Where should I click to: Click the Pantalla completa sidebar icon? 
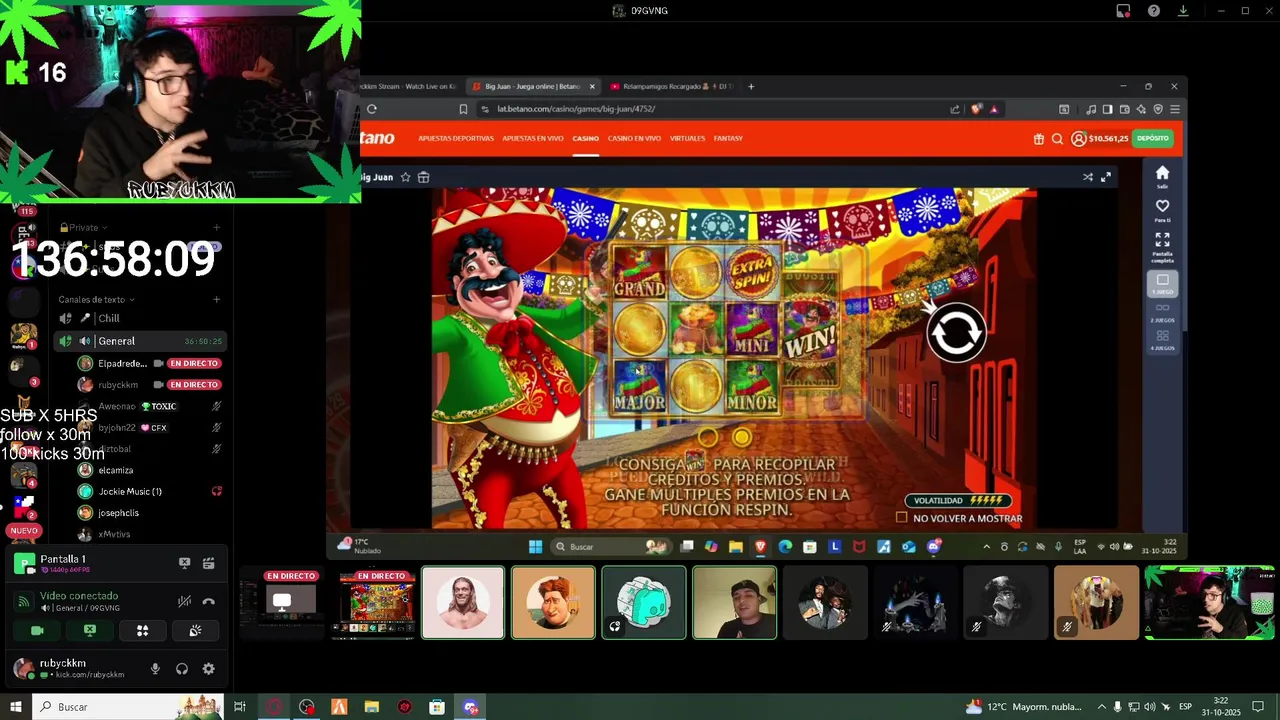tap(1162, 246)
